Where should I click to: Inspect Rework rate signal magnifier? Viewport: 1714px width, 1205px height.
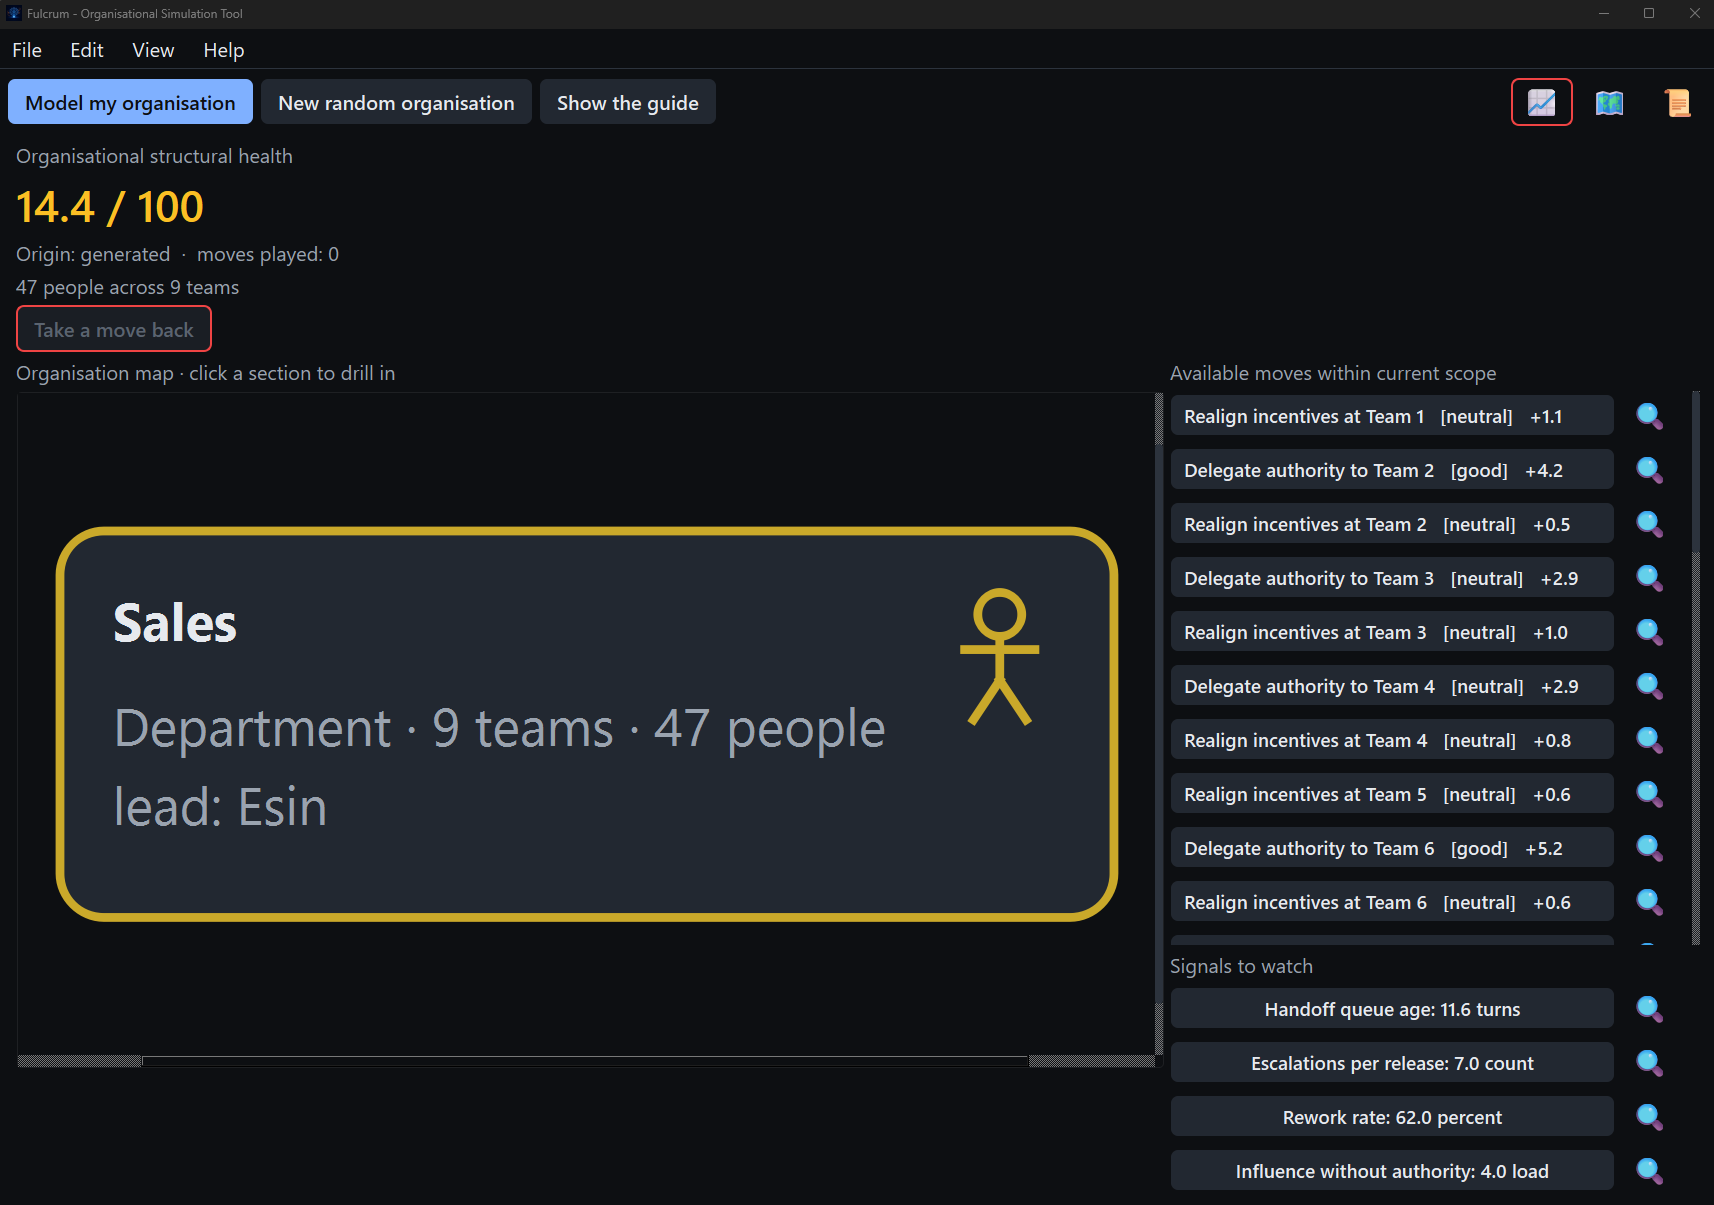point(1649,1117)
